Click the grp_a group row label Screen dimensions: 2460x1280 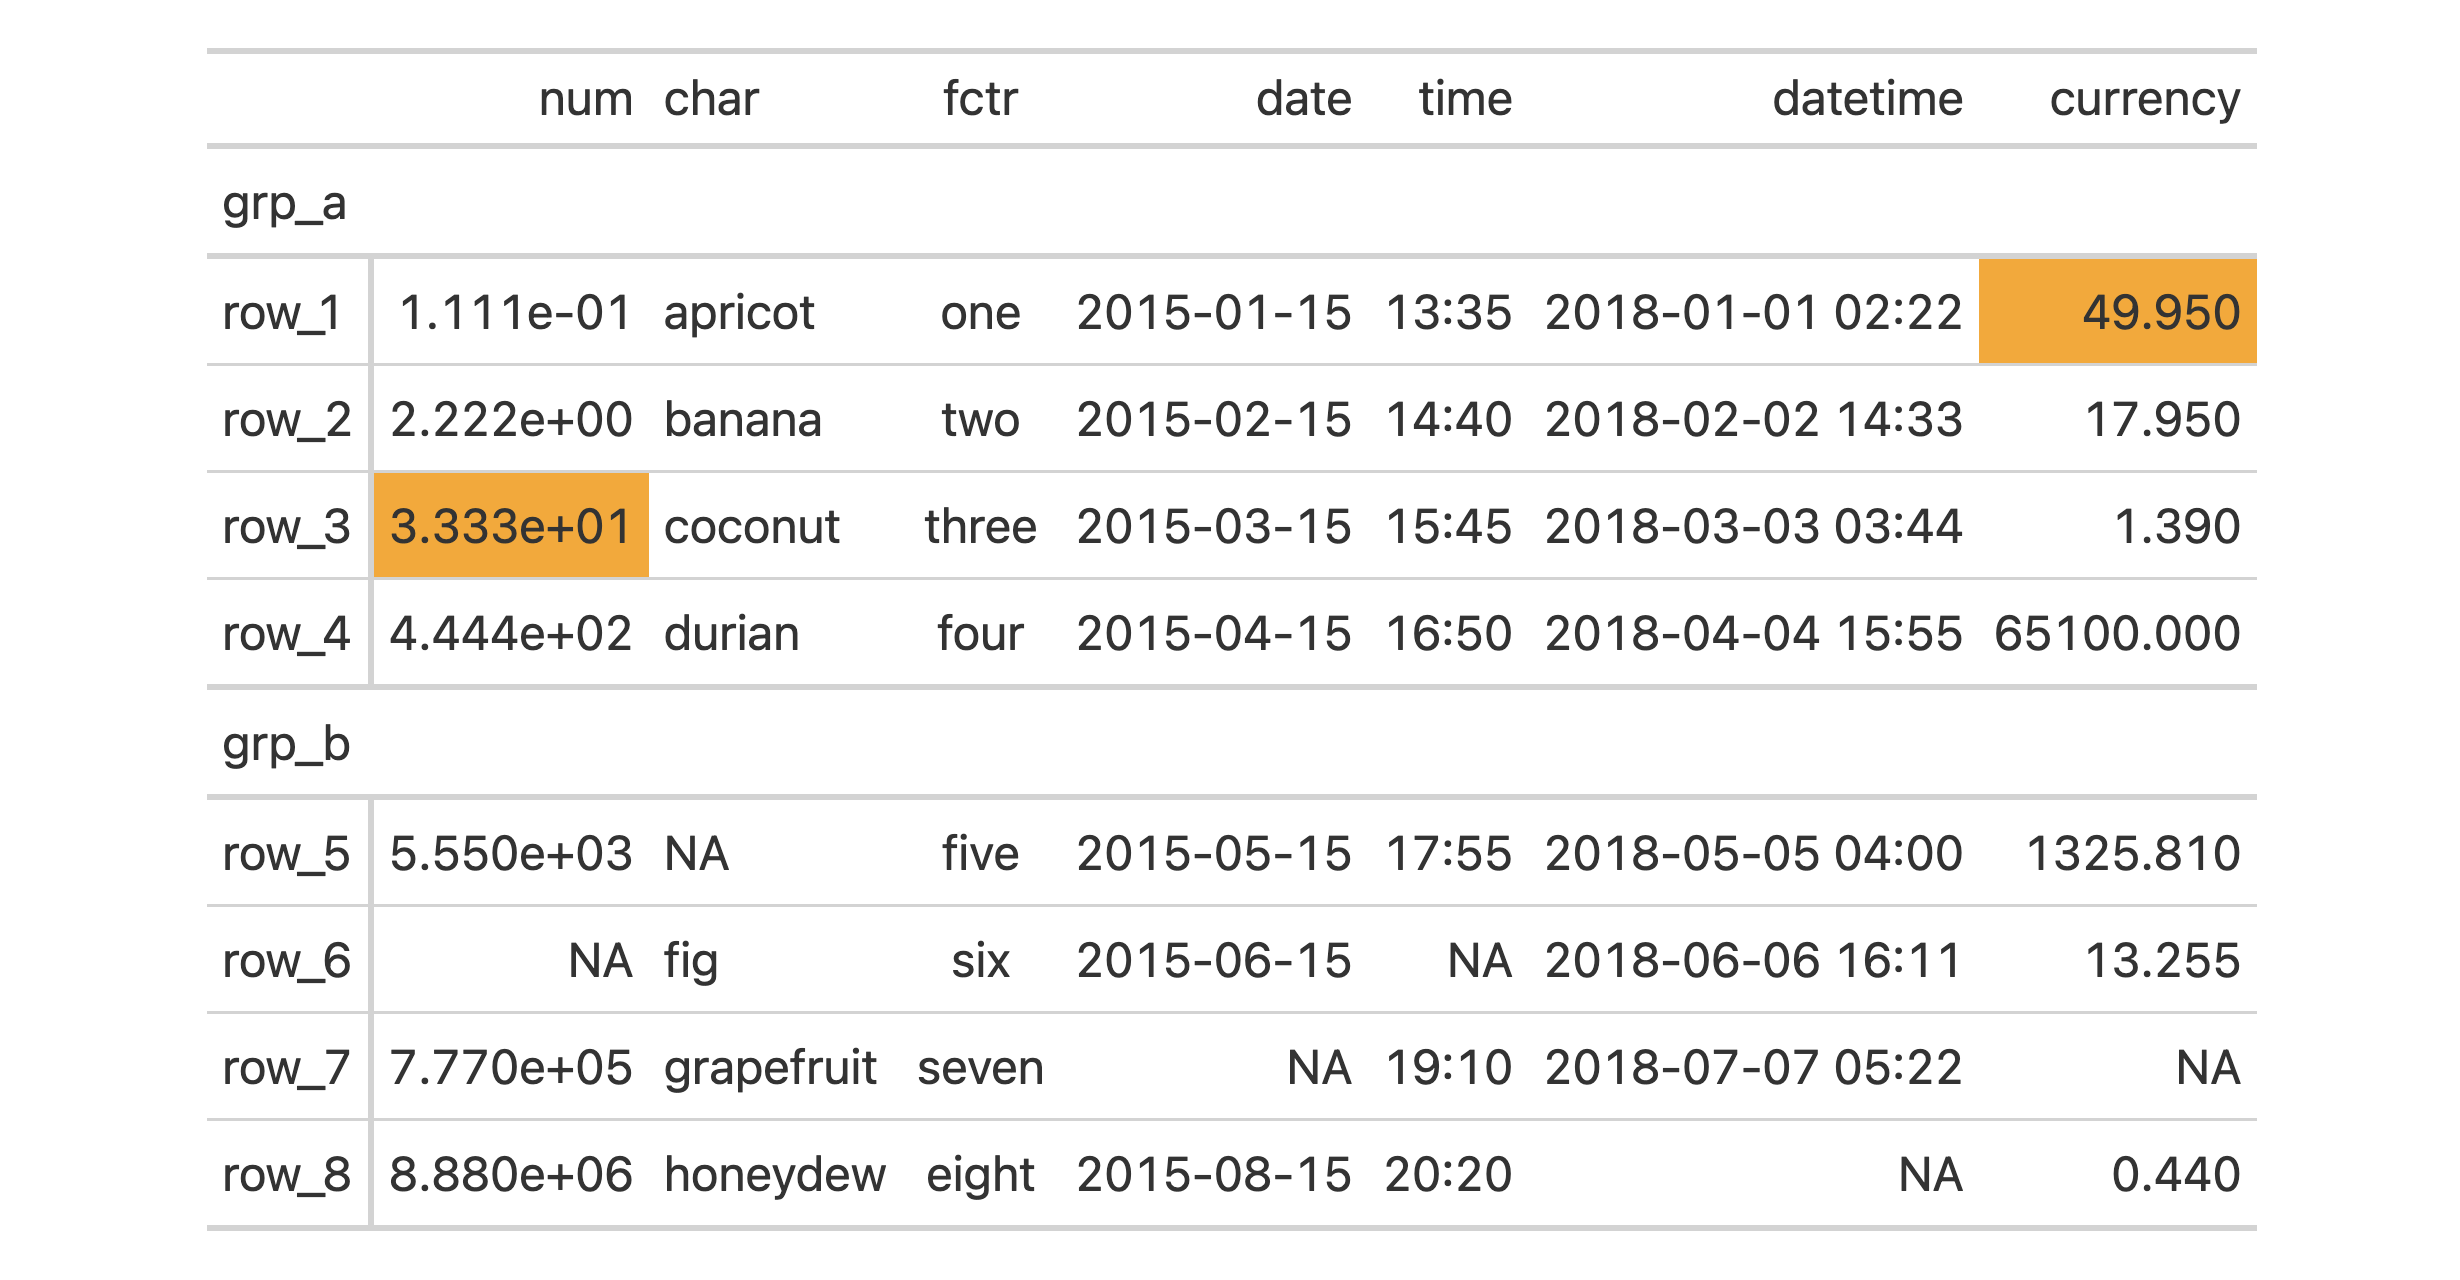pos(285,204)
